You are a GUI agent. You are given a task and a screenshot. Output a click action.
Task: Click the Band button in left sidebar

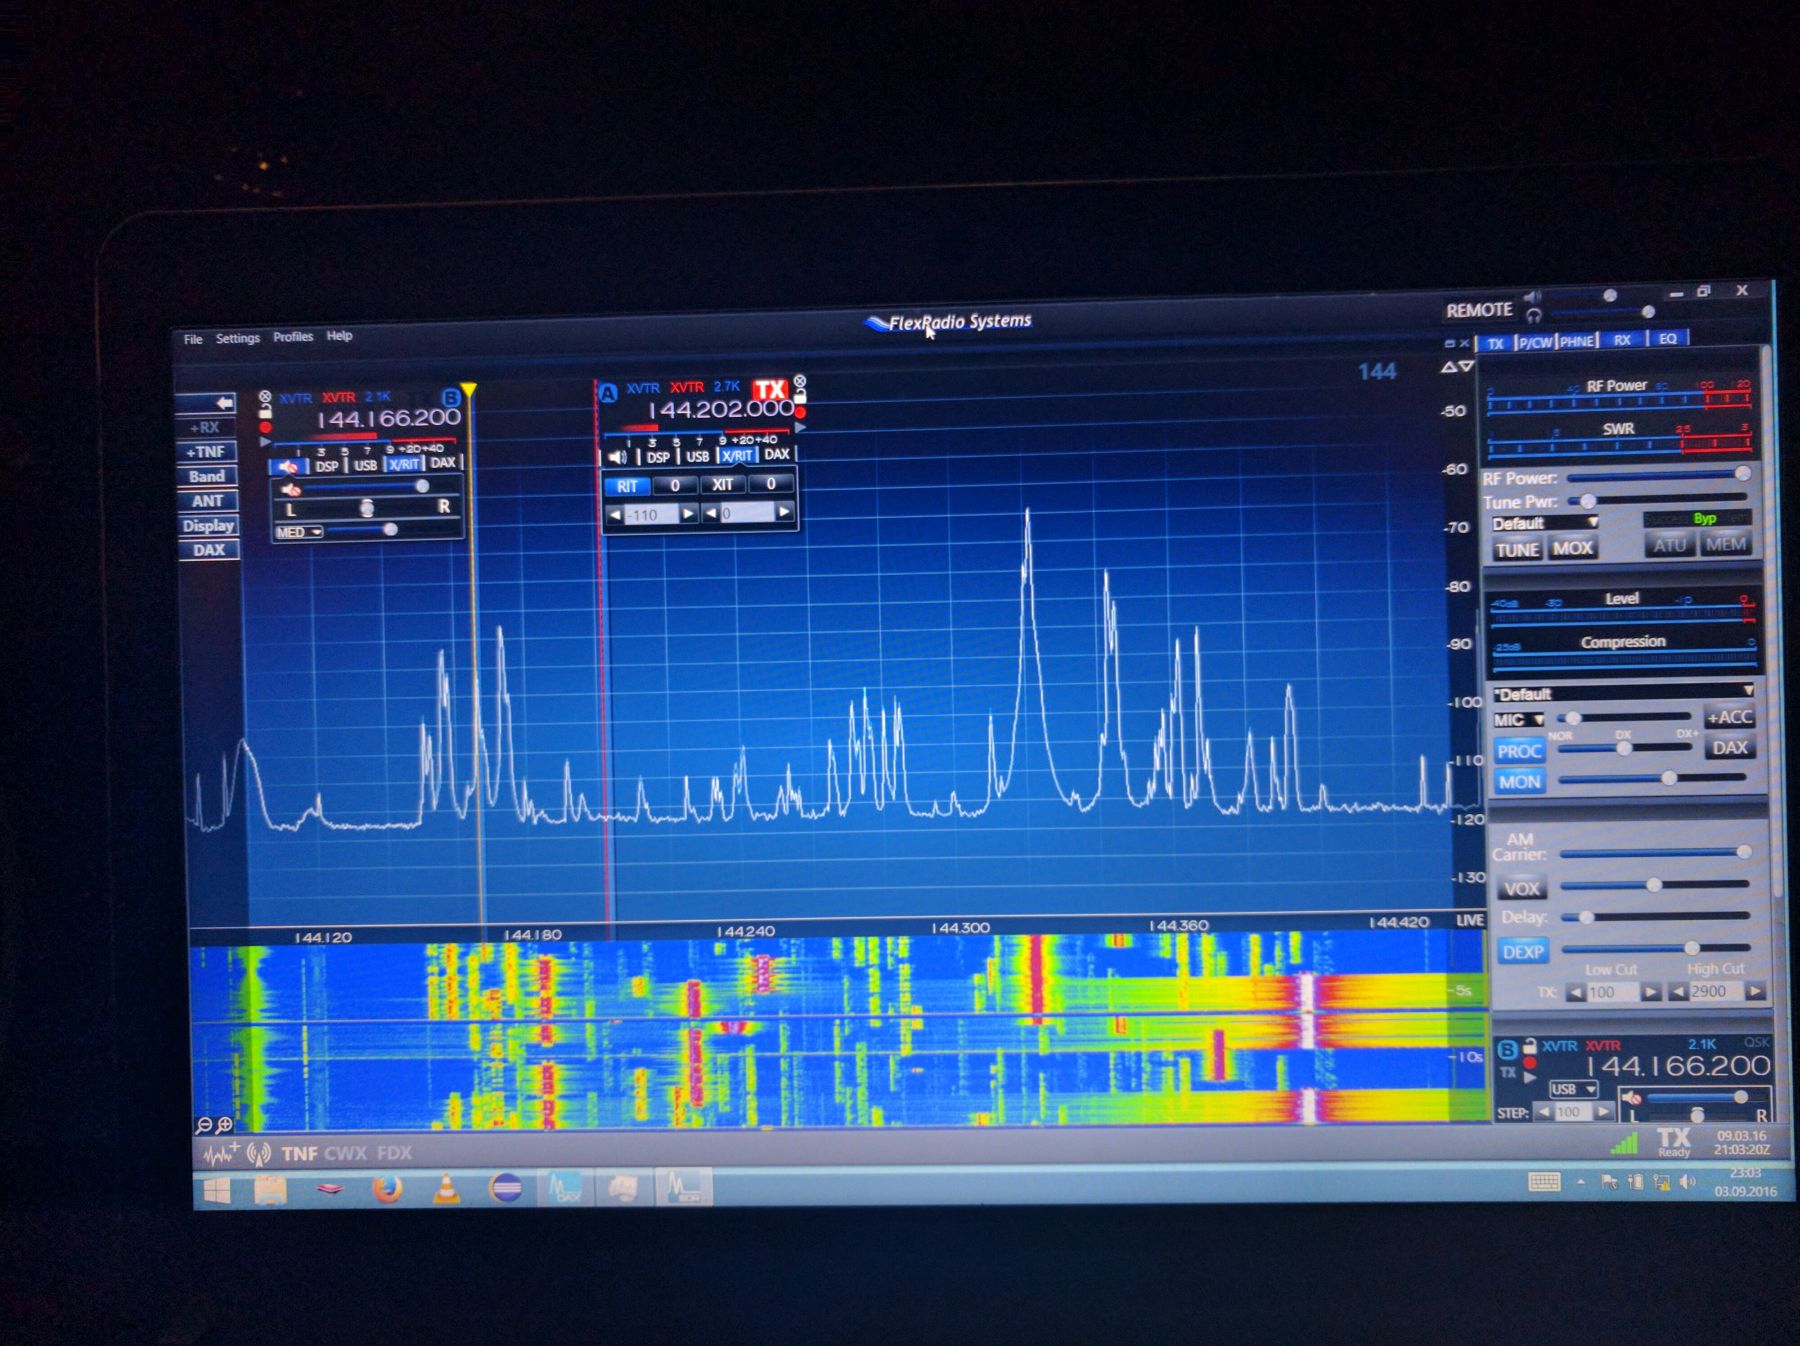coord(207,476)
